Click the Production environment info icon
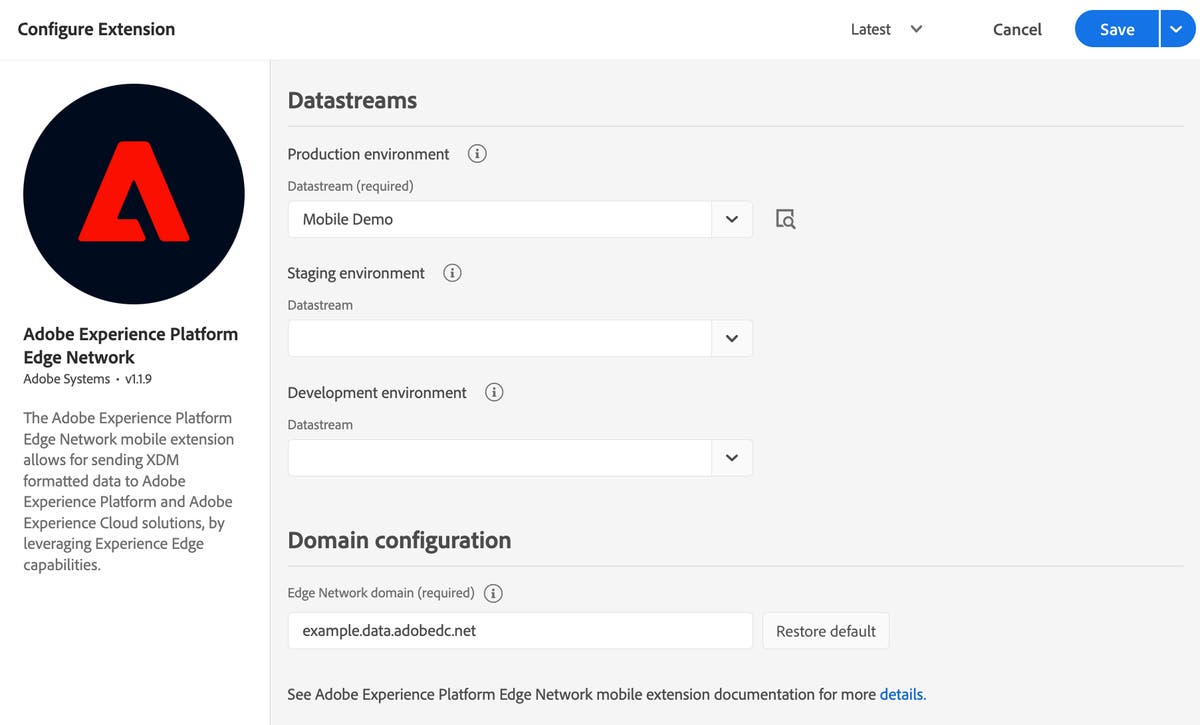Screen dimensions: 1200x725 pyautogui.click(x=477, y=154)
